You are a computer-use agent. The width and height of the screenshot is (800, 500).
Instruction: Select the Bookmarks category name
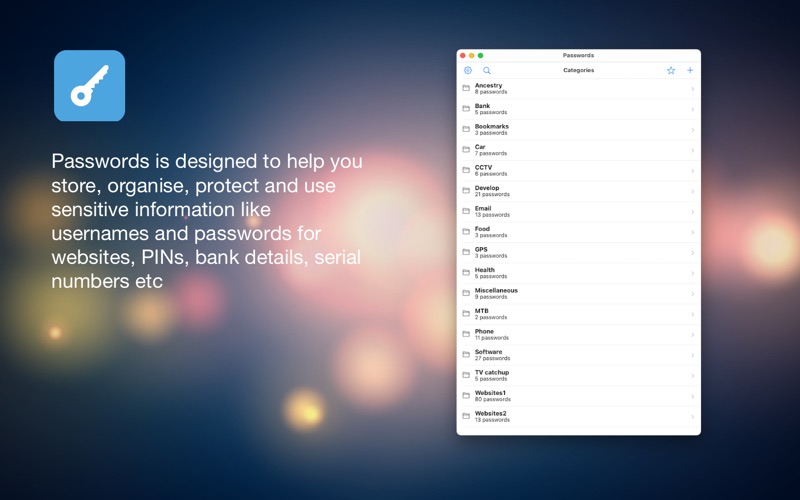pyautogui.click(x=491, y=127)
